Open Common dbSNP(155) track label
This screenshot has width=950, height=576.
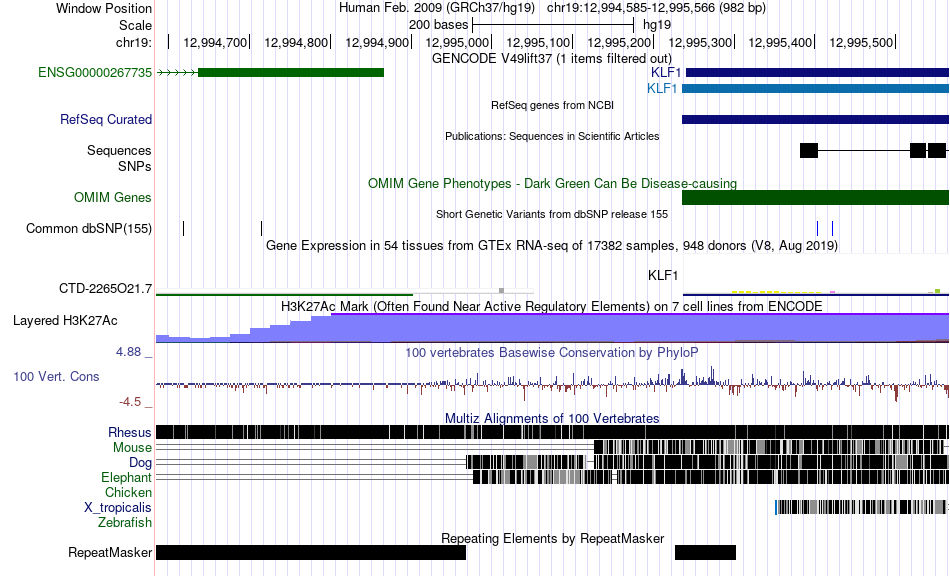tap(89, 228)
